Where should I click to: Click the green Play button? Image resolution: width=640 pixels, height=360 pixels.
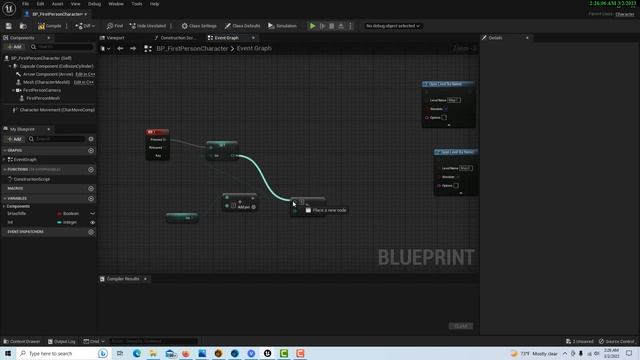tap(312, 26)
